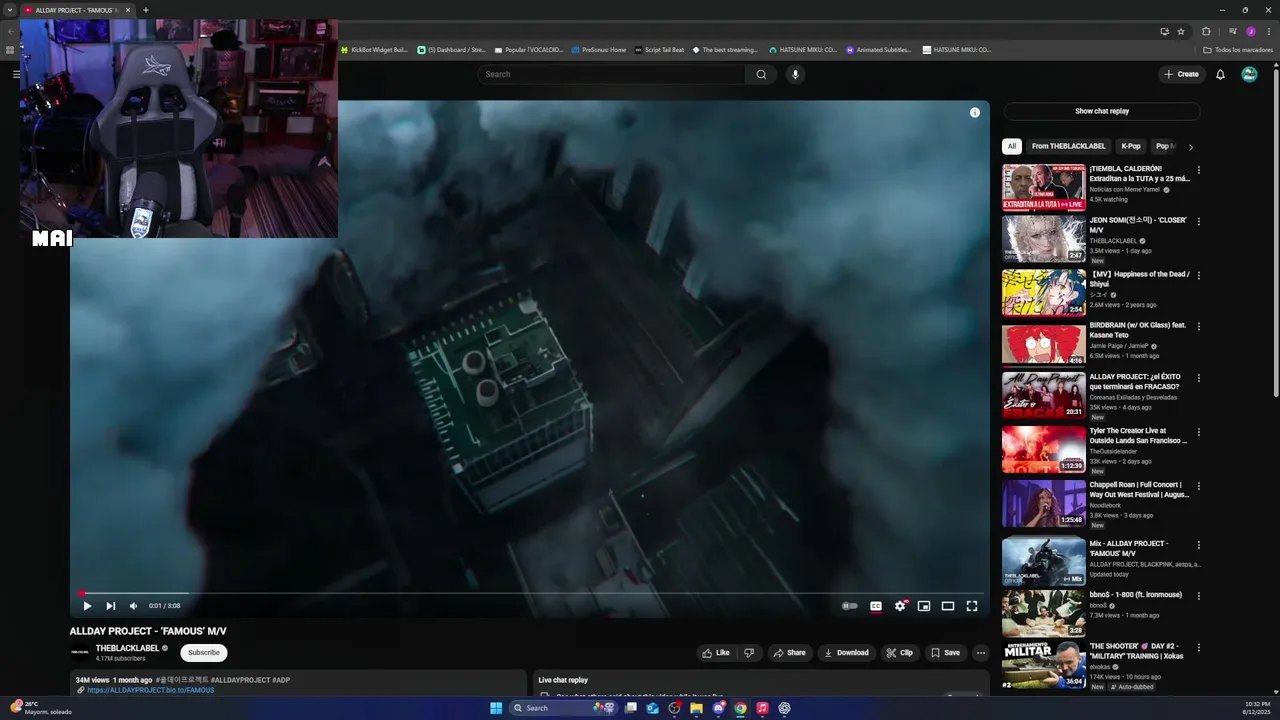The height and width of the screenshot is (720, 1280).
Task: Skip to the next video
Action: click(110, 606)
